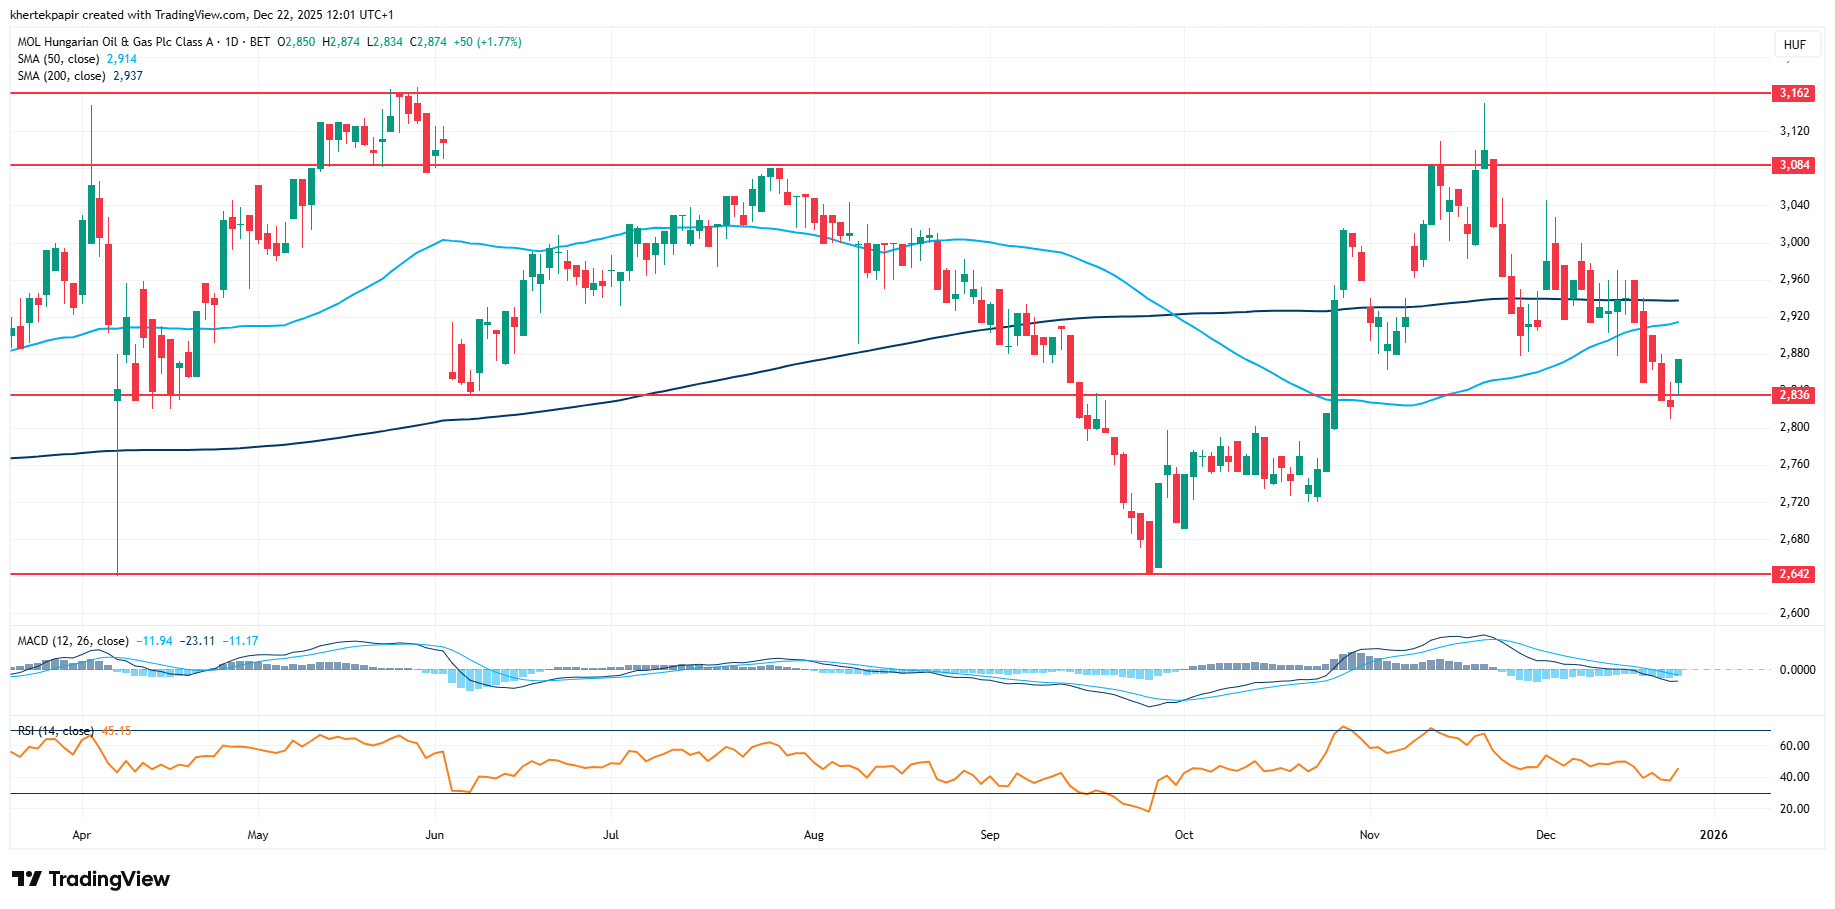1835x909 pixels.
Task: Click the 1D interval in chart header
Action: coord(232,42)
